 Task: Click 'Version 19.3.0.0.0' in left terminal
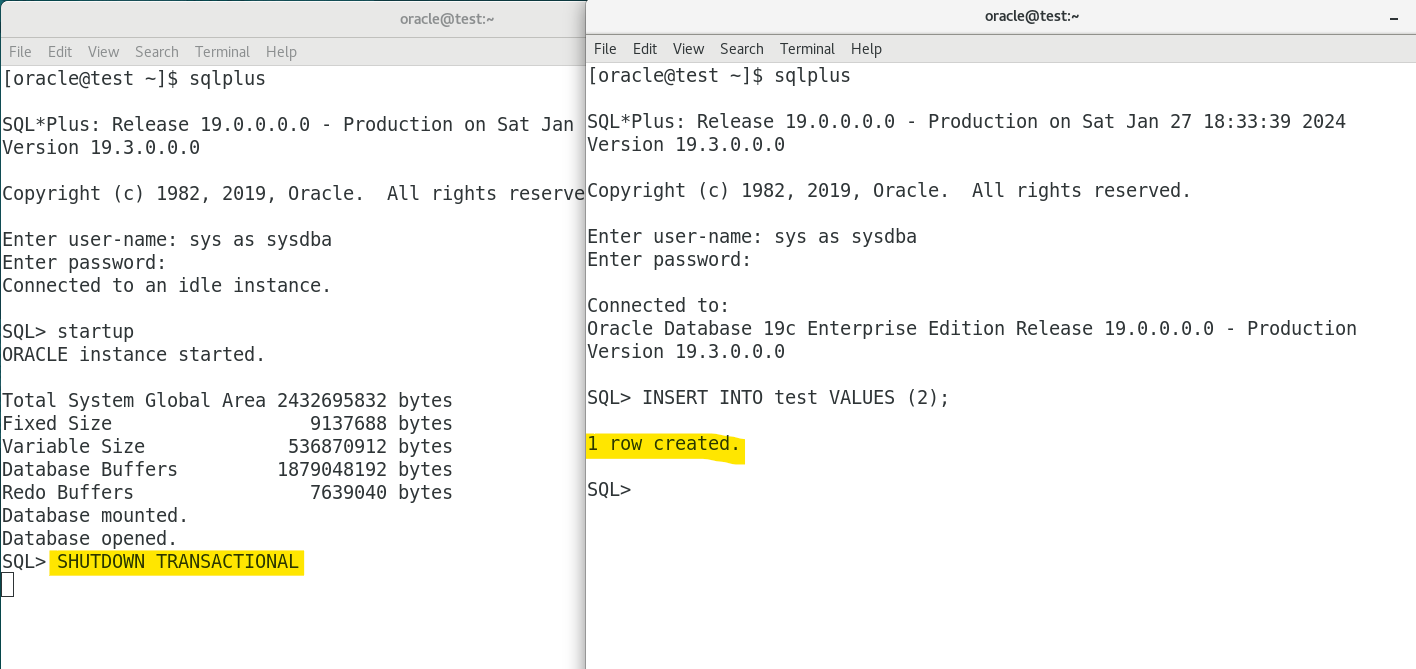tap(101, 148)
